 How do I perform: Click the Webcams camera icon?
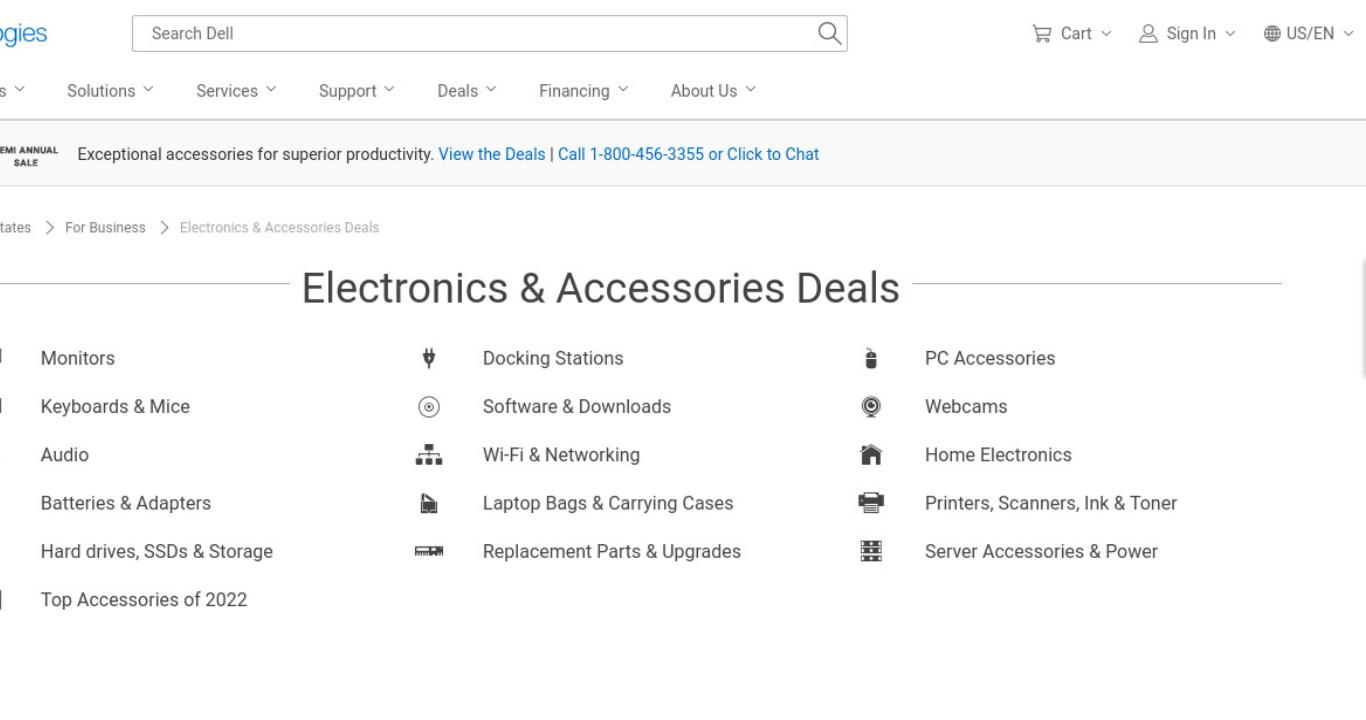pyautogui.click(x=871, y=406)
